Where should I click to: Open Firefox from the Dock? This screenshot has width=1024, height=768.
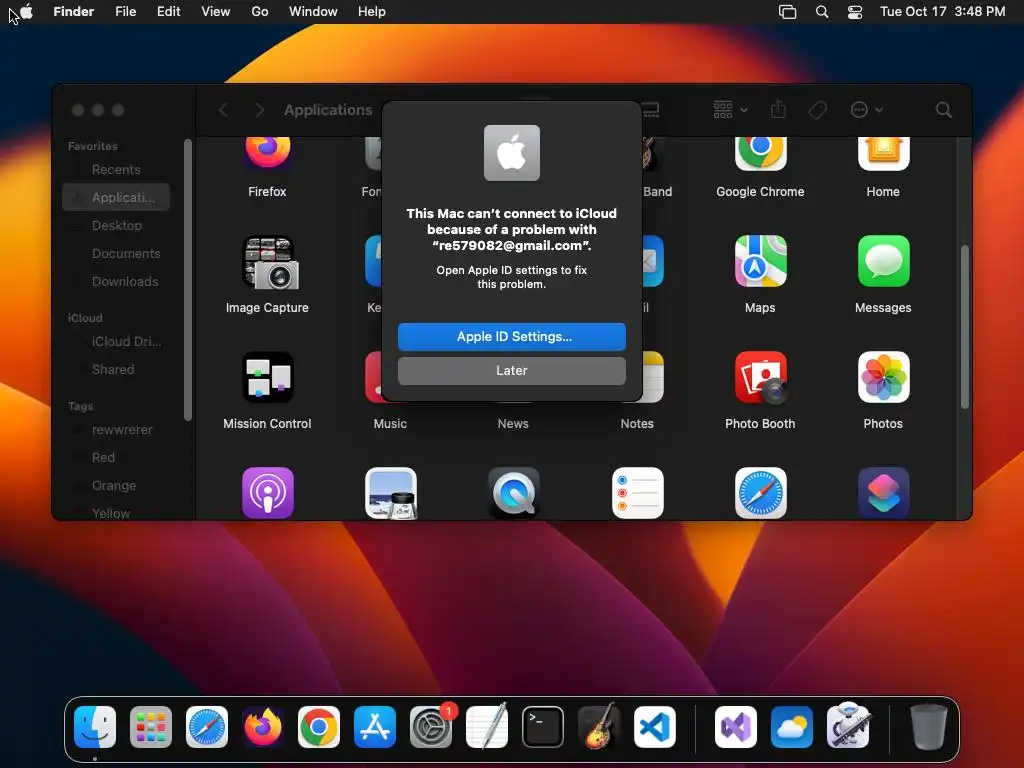click(263, 727)
